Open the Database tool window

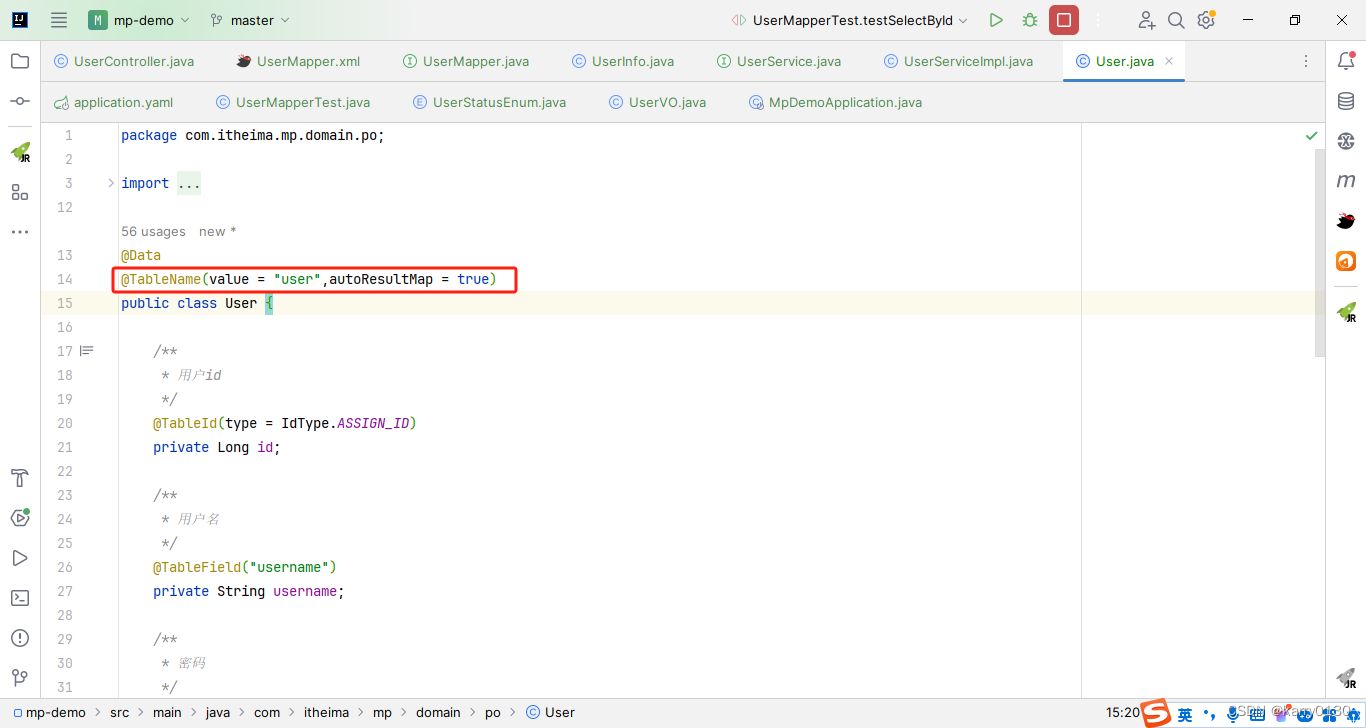(x=1345, y=100)
